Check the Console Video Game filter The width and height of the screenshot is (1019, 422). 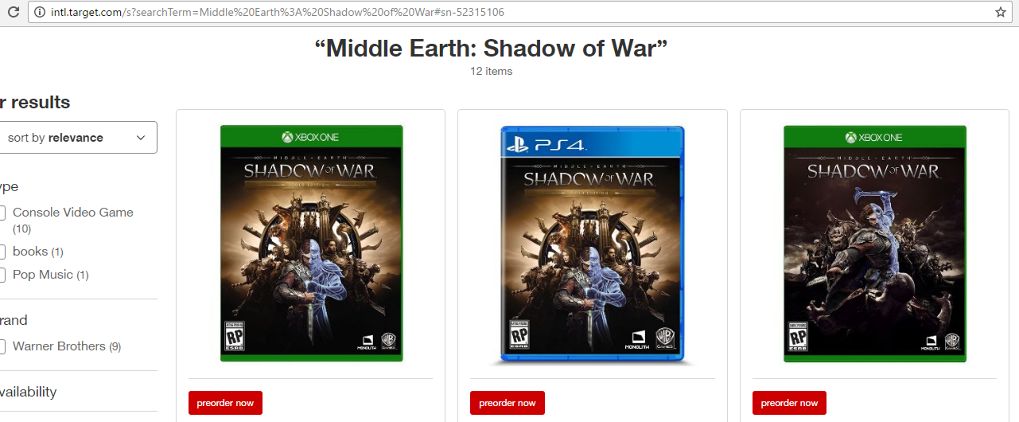click(3, 213)
